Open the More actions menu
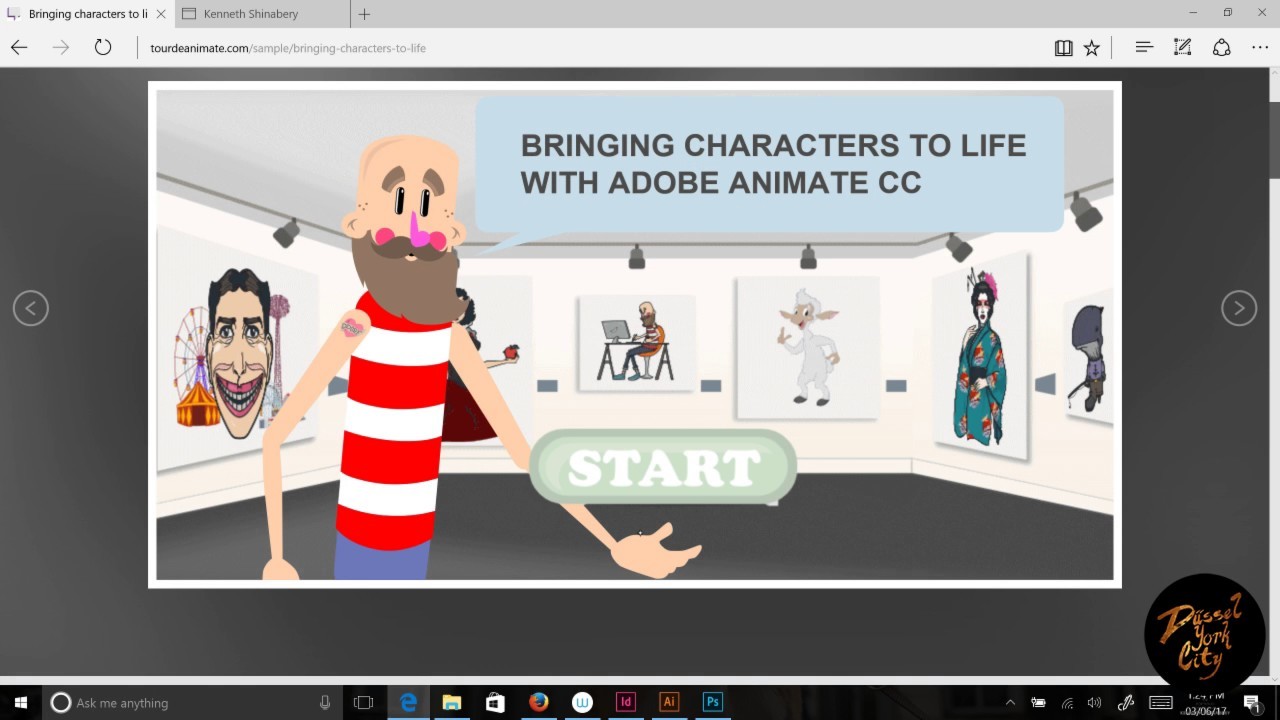The width and height of the screenshot is (1280, 720). [1259, 47]
